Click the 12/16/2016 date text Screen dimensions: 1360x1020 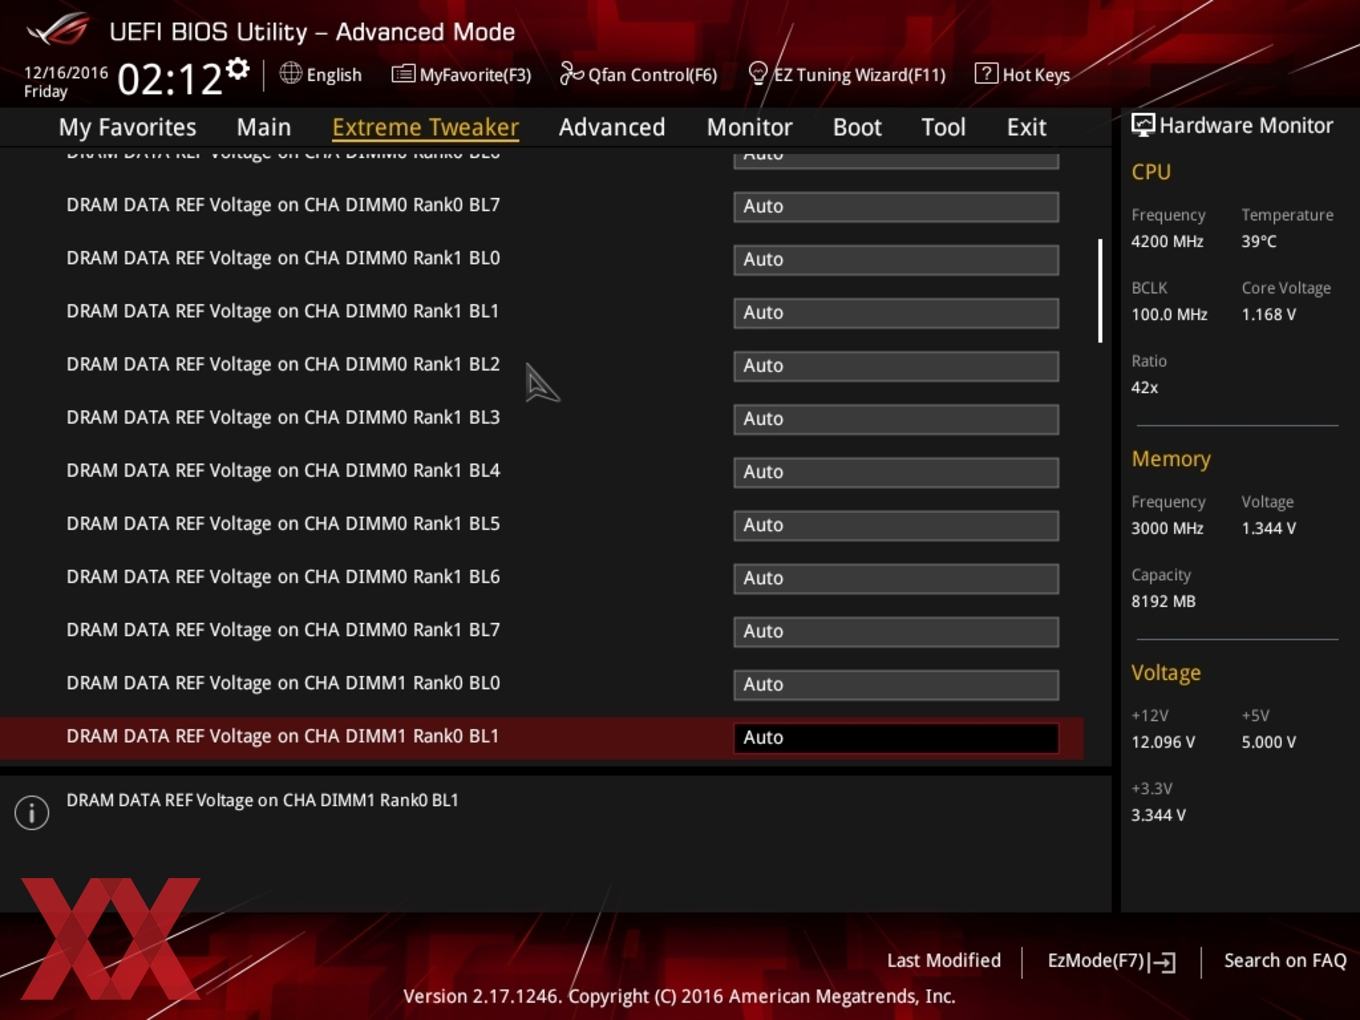pos(66,73)
